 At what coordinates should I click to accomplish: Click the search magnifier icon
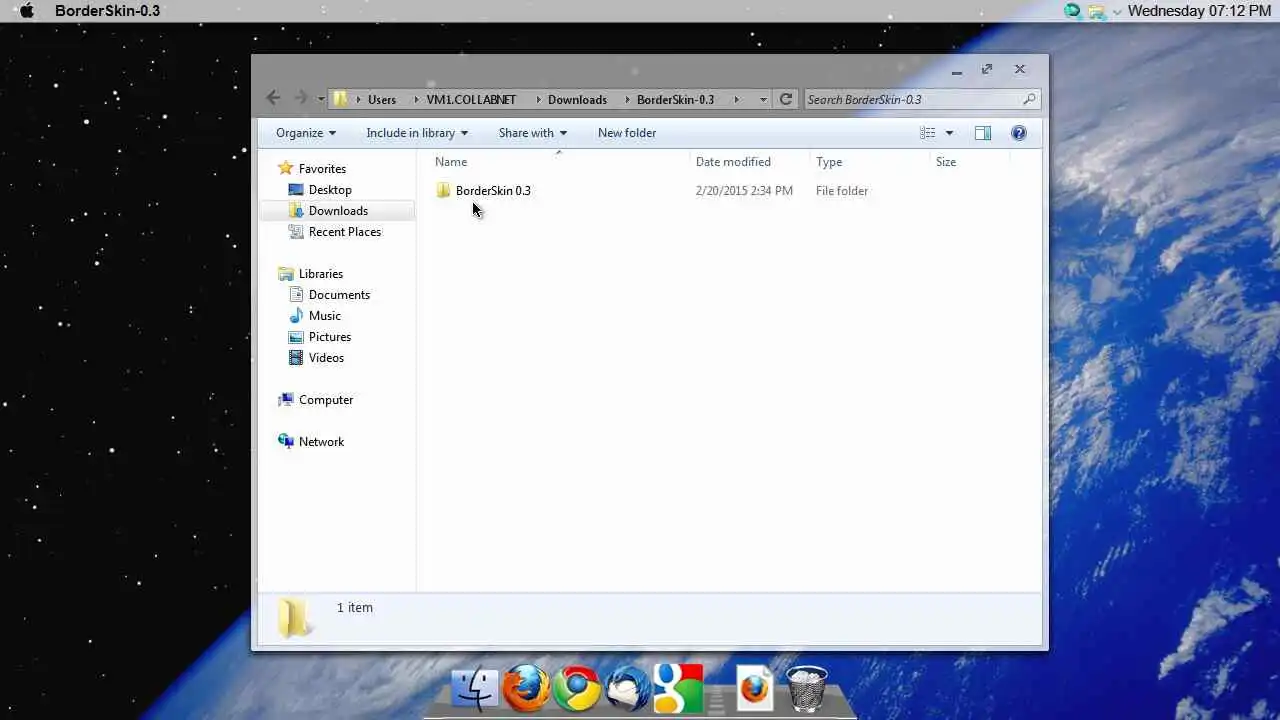(x=1029, y=99)
